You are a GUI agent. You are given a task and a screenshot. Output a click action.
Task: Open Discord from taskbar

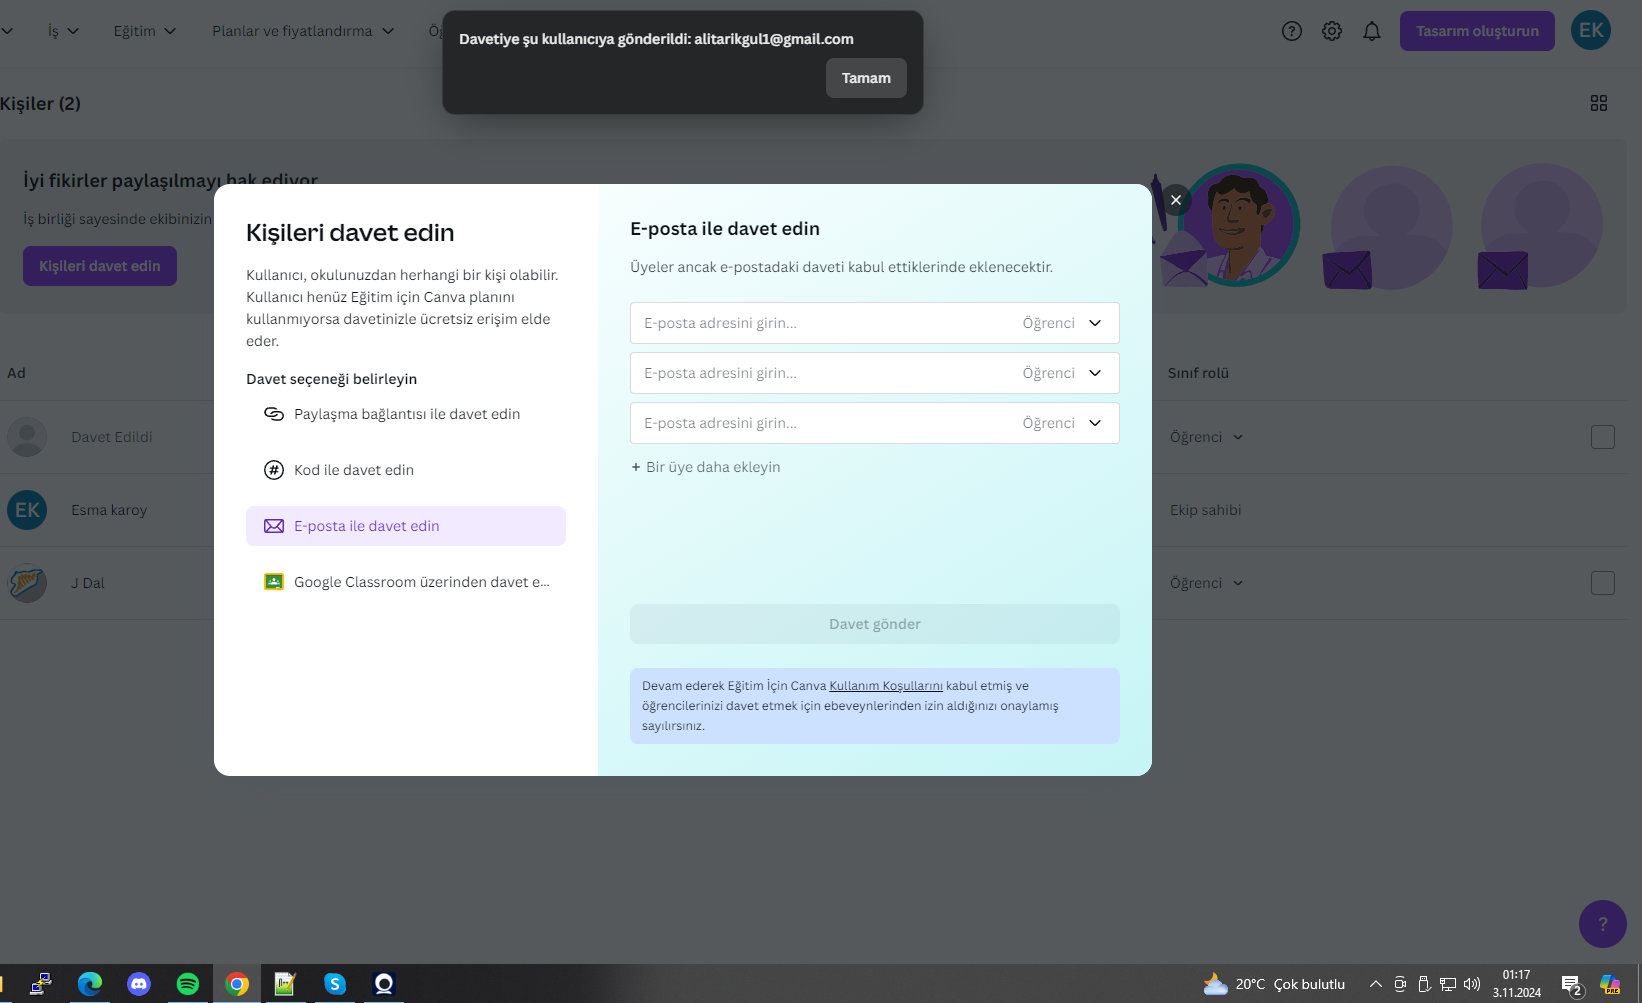click(139, 984)
